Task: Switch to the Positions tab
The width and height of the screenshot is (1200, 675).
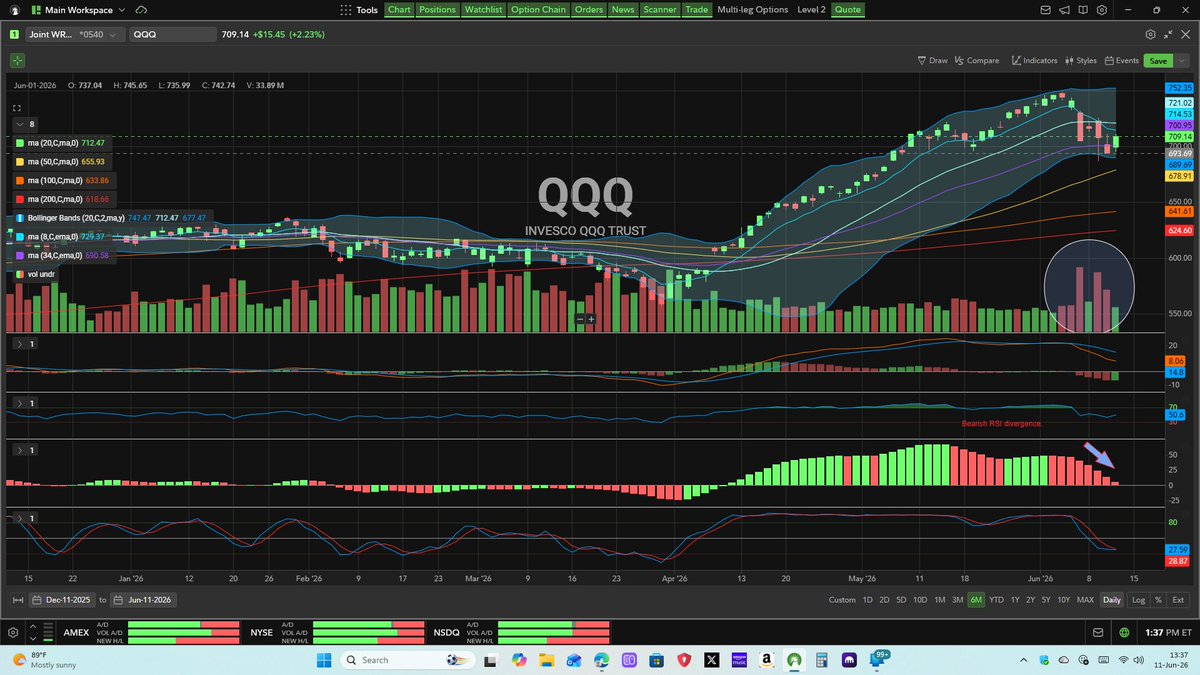Action: point(437,9)
